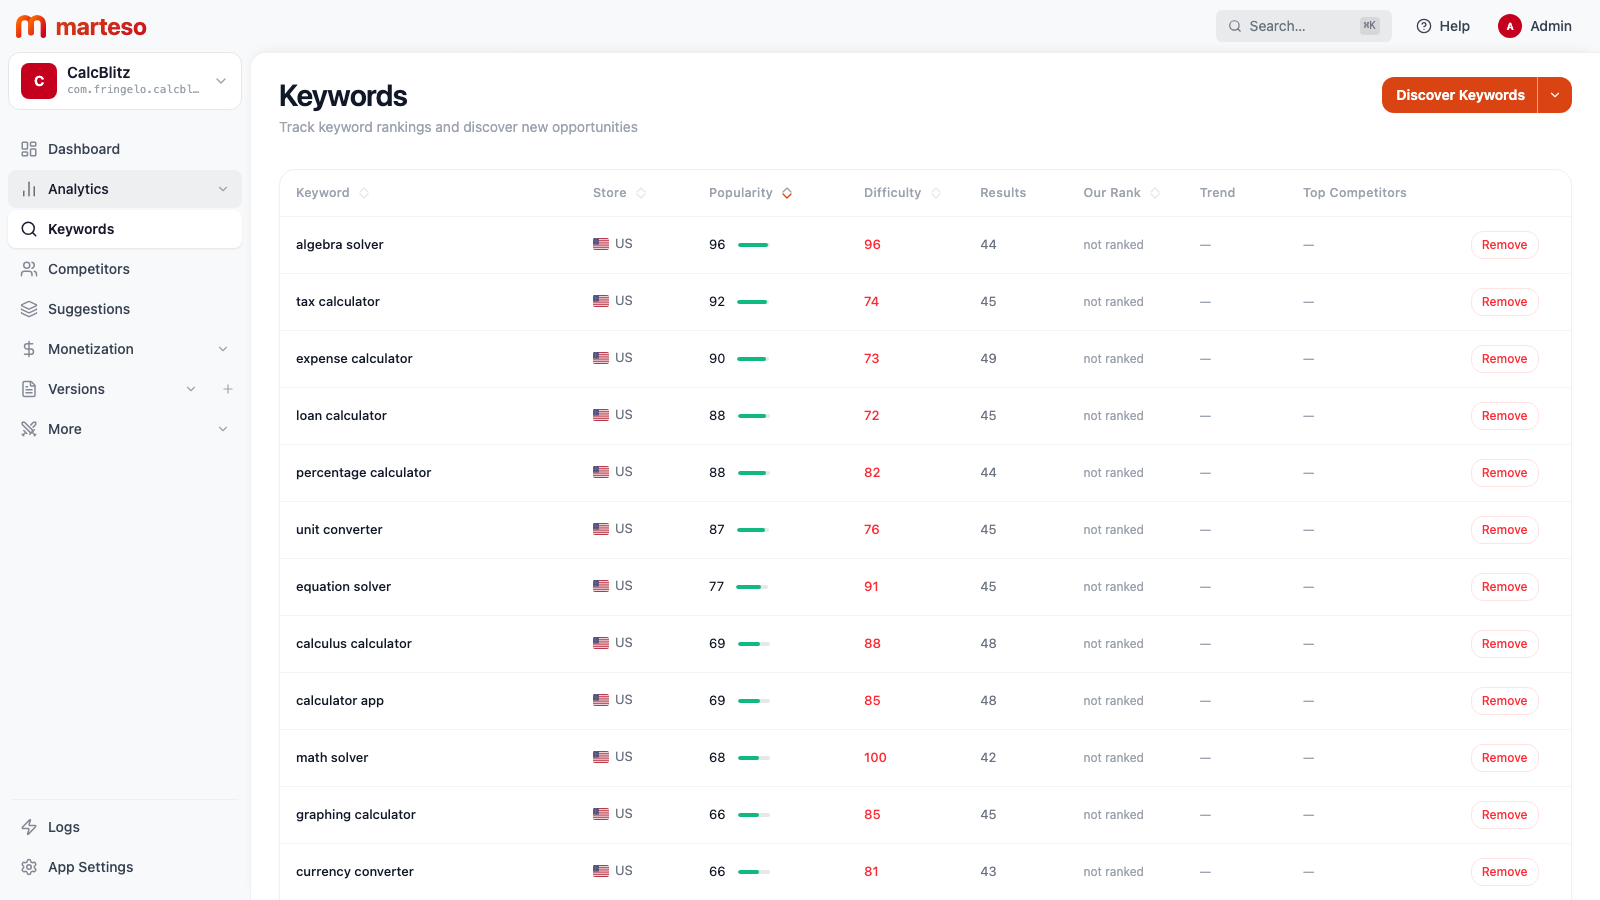This screenshot has height=900, width=1600.
Task: Remove the tax calculator keyword
Action: (x=1504, y=302)
